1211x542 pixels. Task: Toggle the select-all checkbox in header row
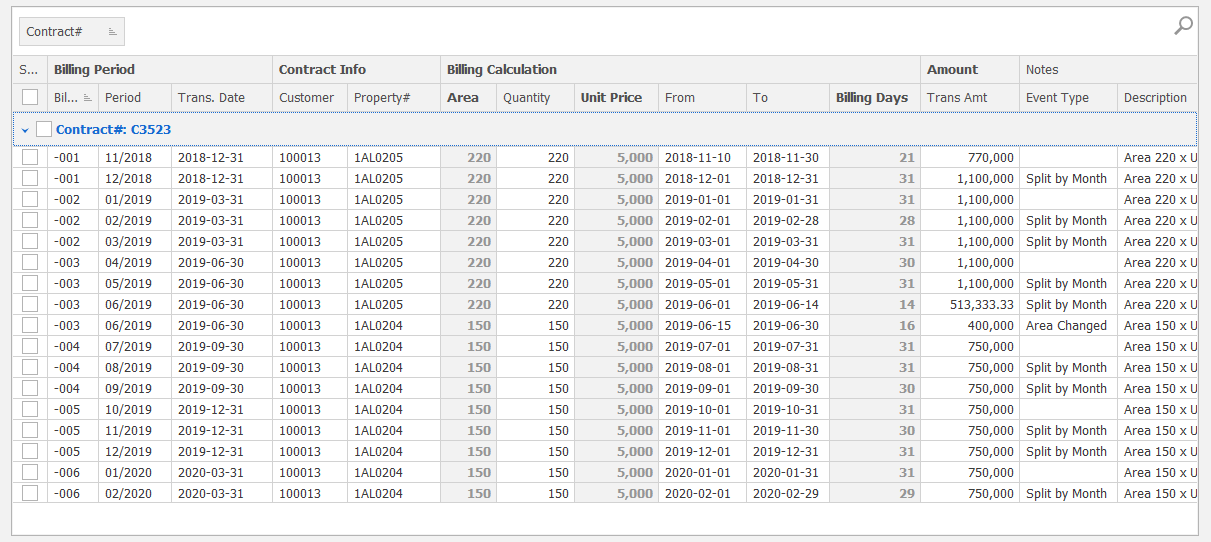point(30,98)
